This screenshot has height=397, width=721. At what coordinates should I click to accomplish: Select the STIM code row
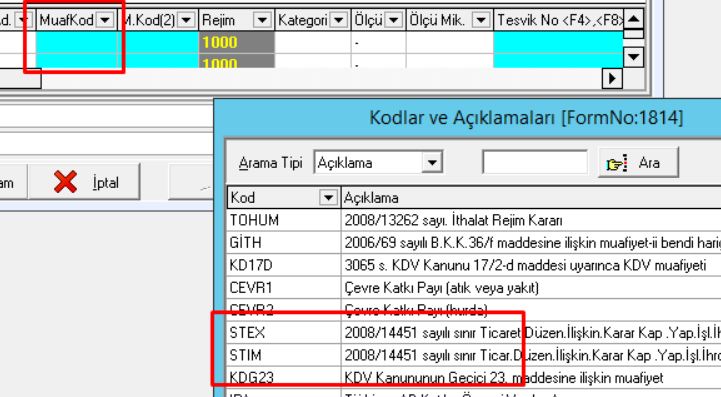(474, 356)
